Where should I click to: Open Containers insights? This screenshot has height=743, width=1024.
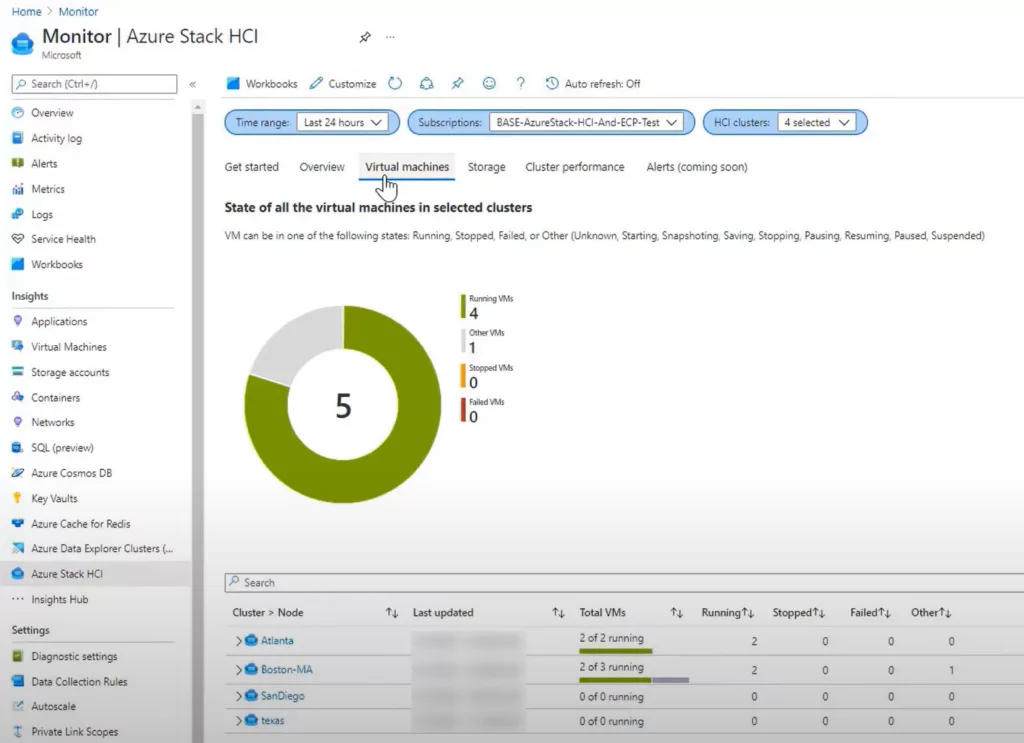[55, 398]
